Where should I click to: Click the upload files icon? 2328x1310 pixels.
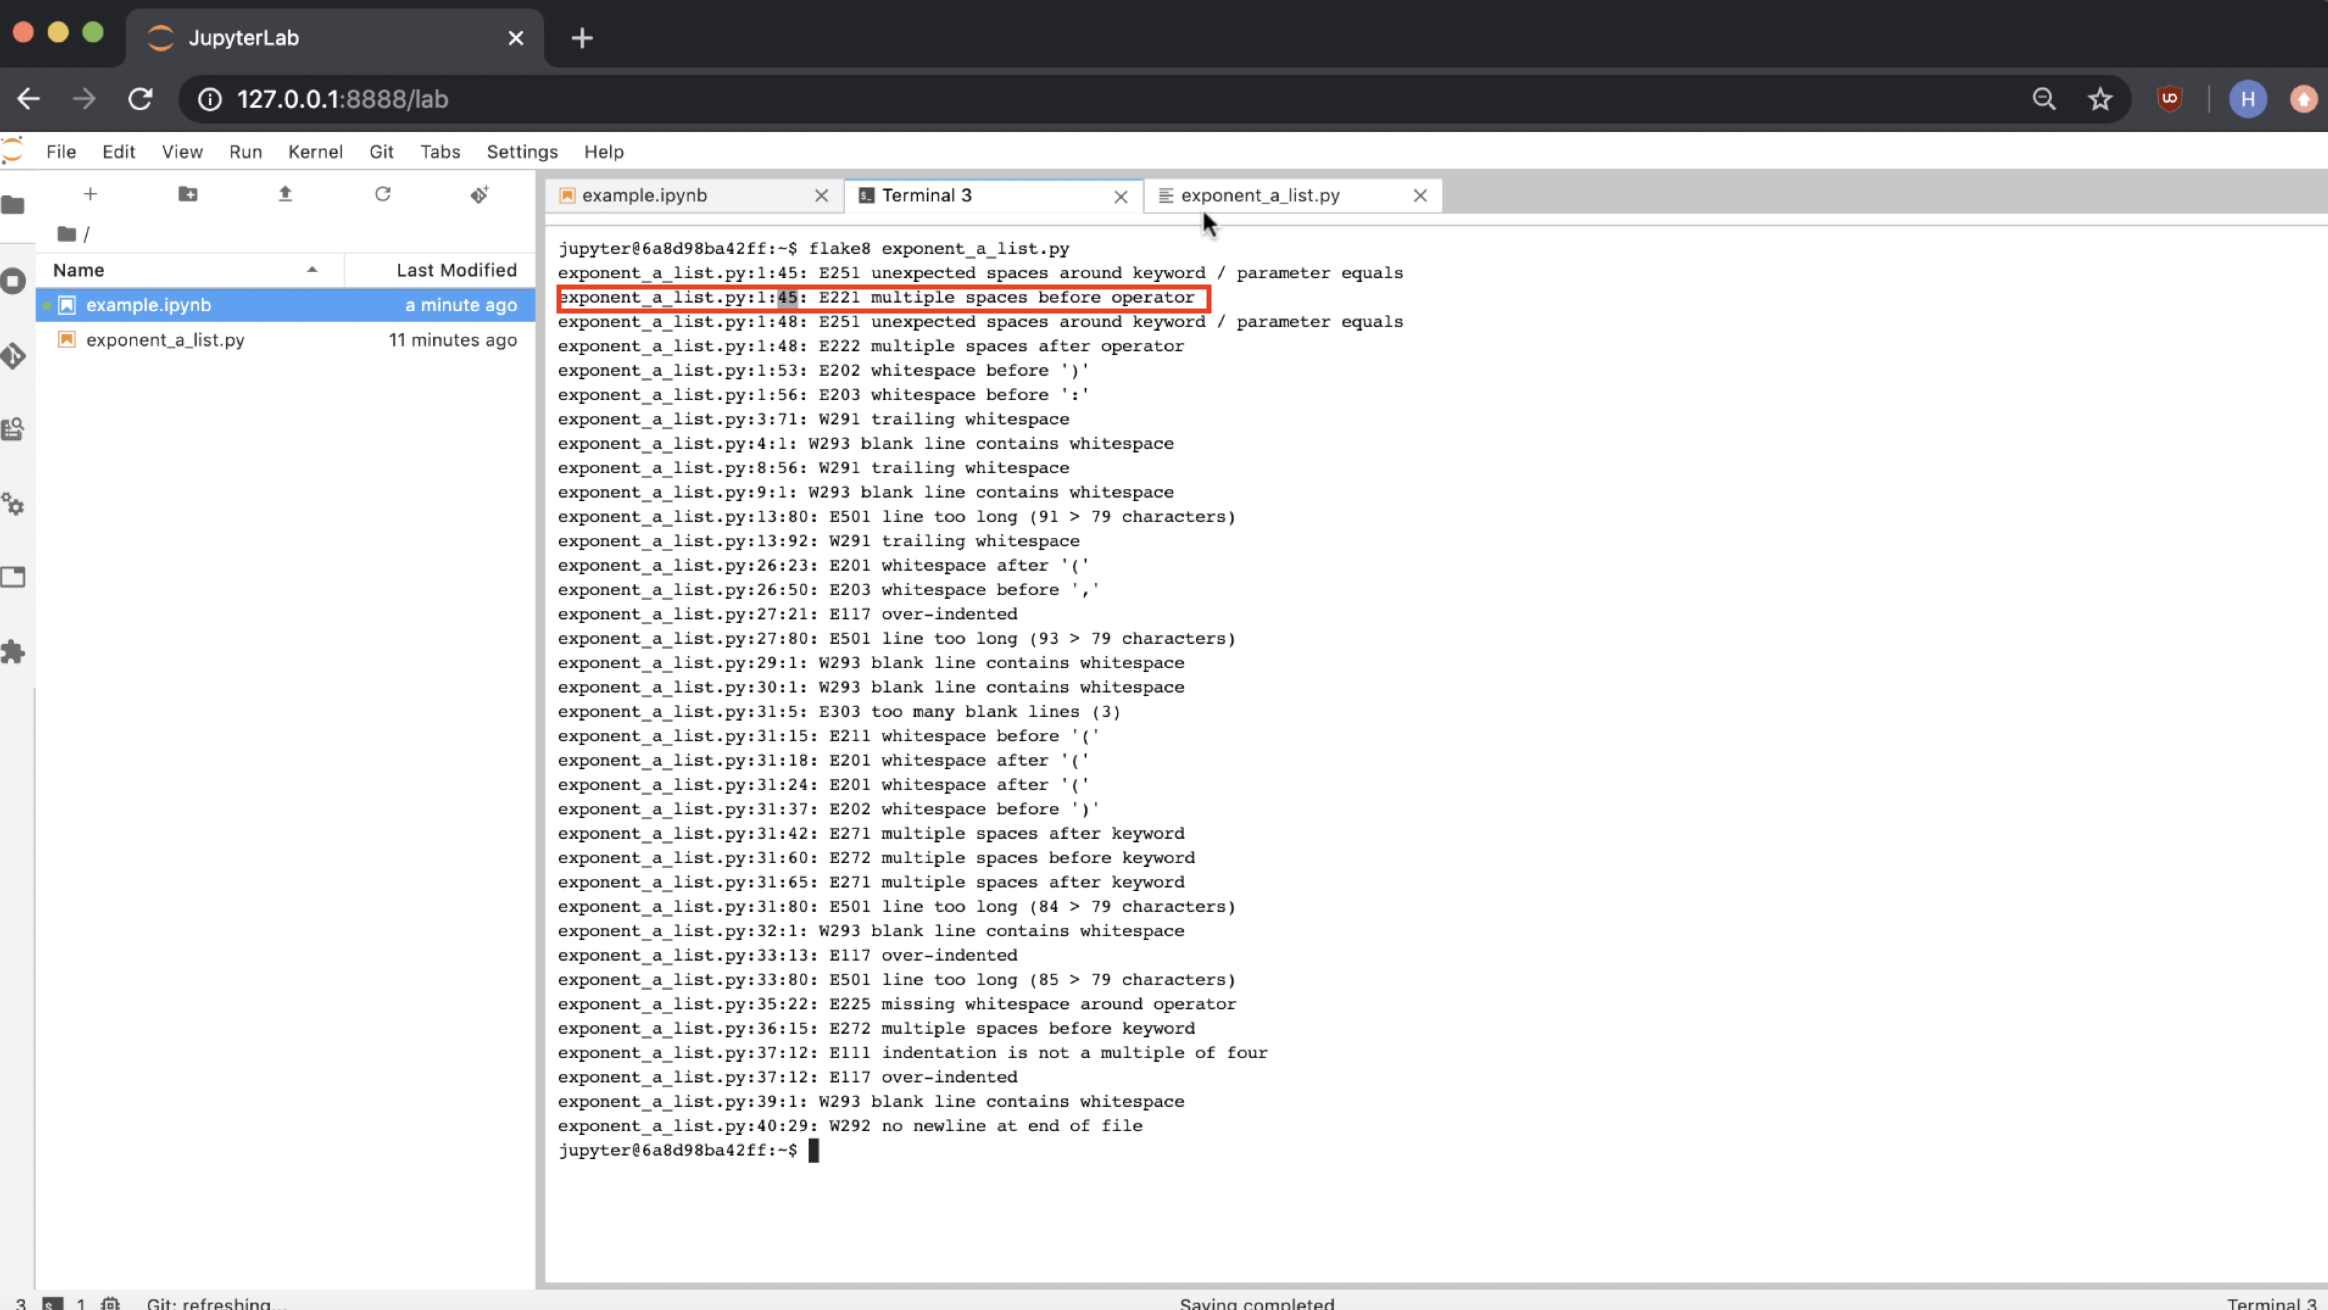(x=285, y=194)
